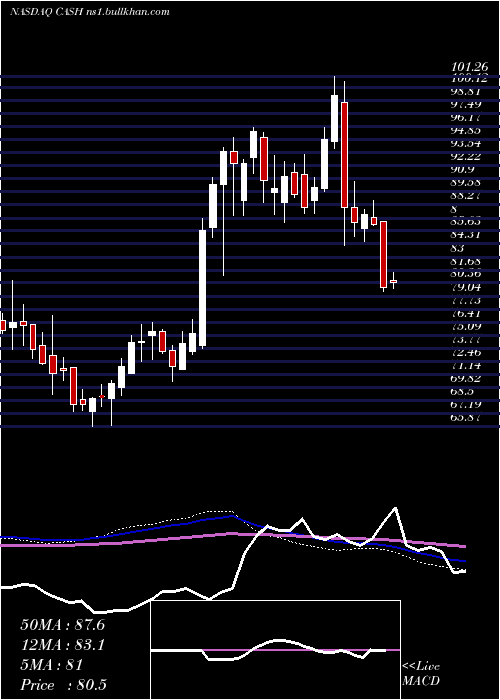Image resolution: width=500 pixels, height=700 pixels.
Task: Click the 84.31 price axis label
Action: (467, 234)
